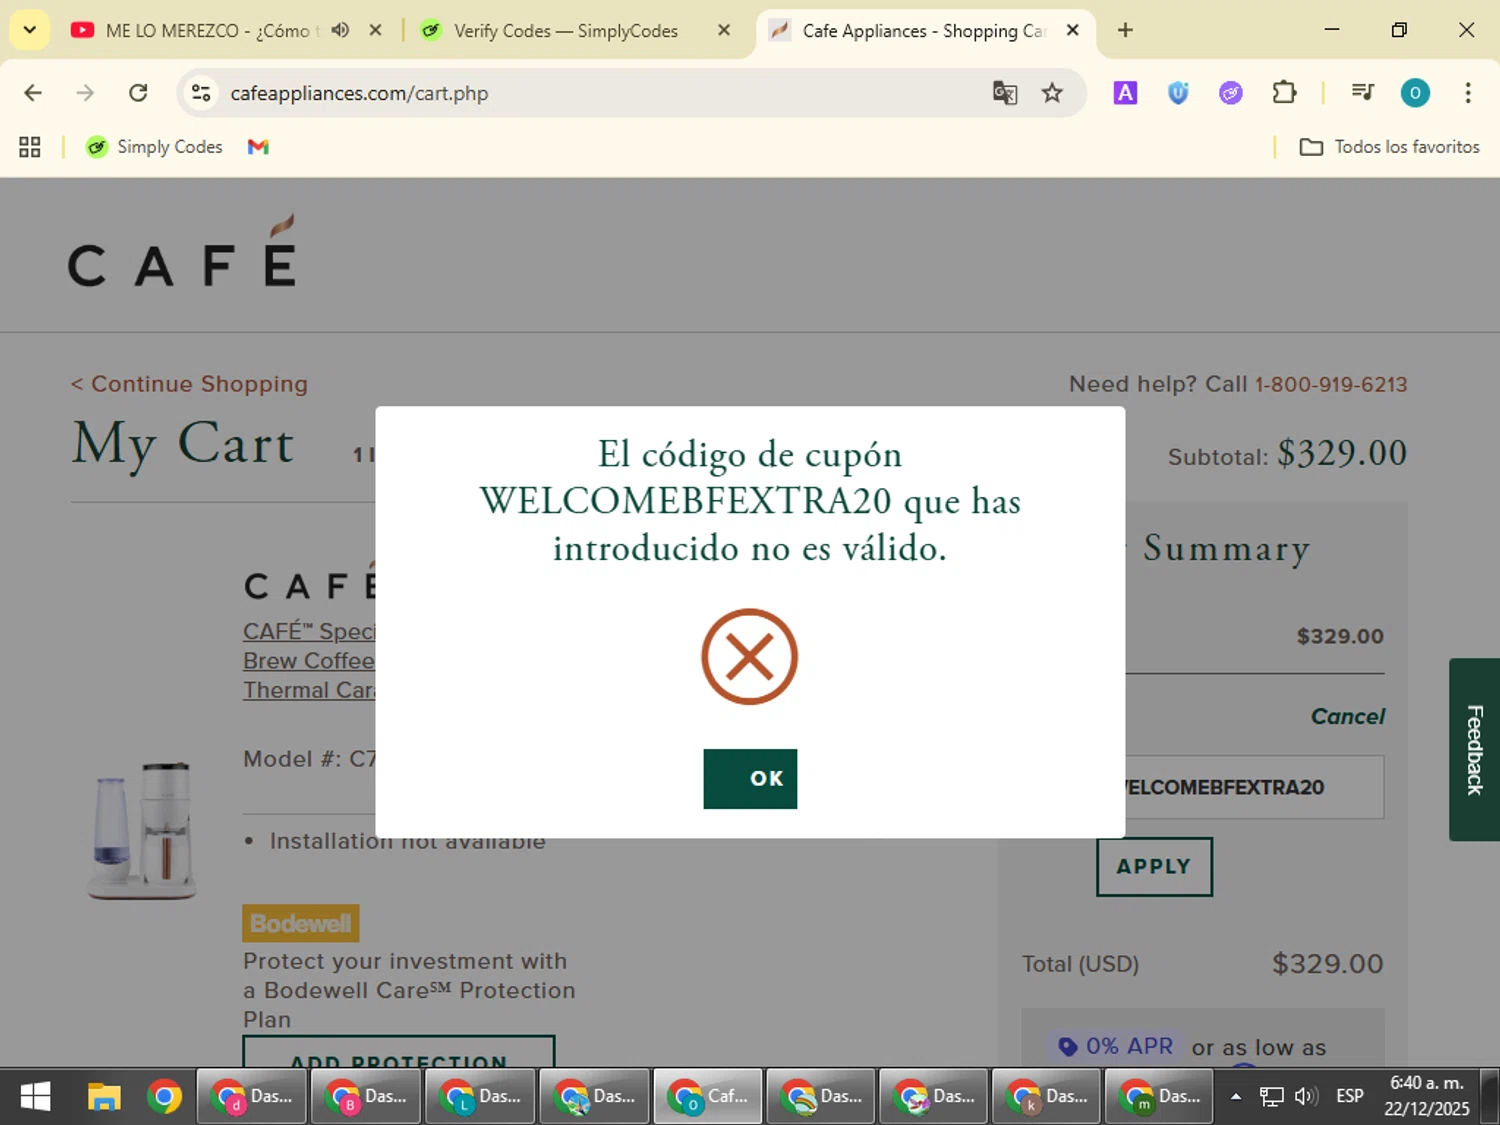The width and height of the screenshot is (1500, 1125).
Task: Open the Chrome profile avatar O
Action: 1415,93
